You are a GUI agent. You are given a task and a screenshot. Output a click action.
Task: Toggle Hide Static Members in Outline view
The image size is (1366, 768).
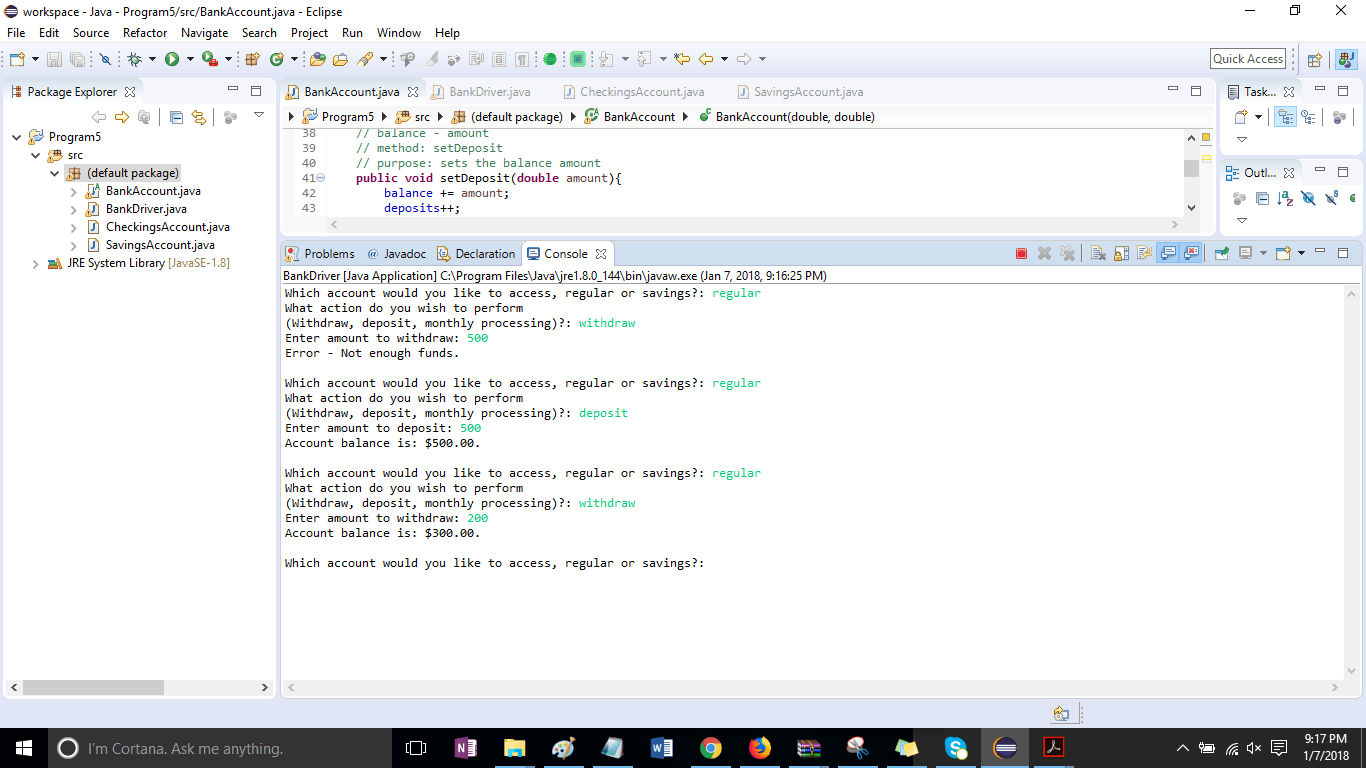(1331, 199)
